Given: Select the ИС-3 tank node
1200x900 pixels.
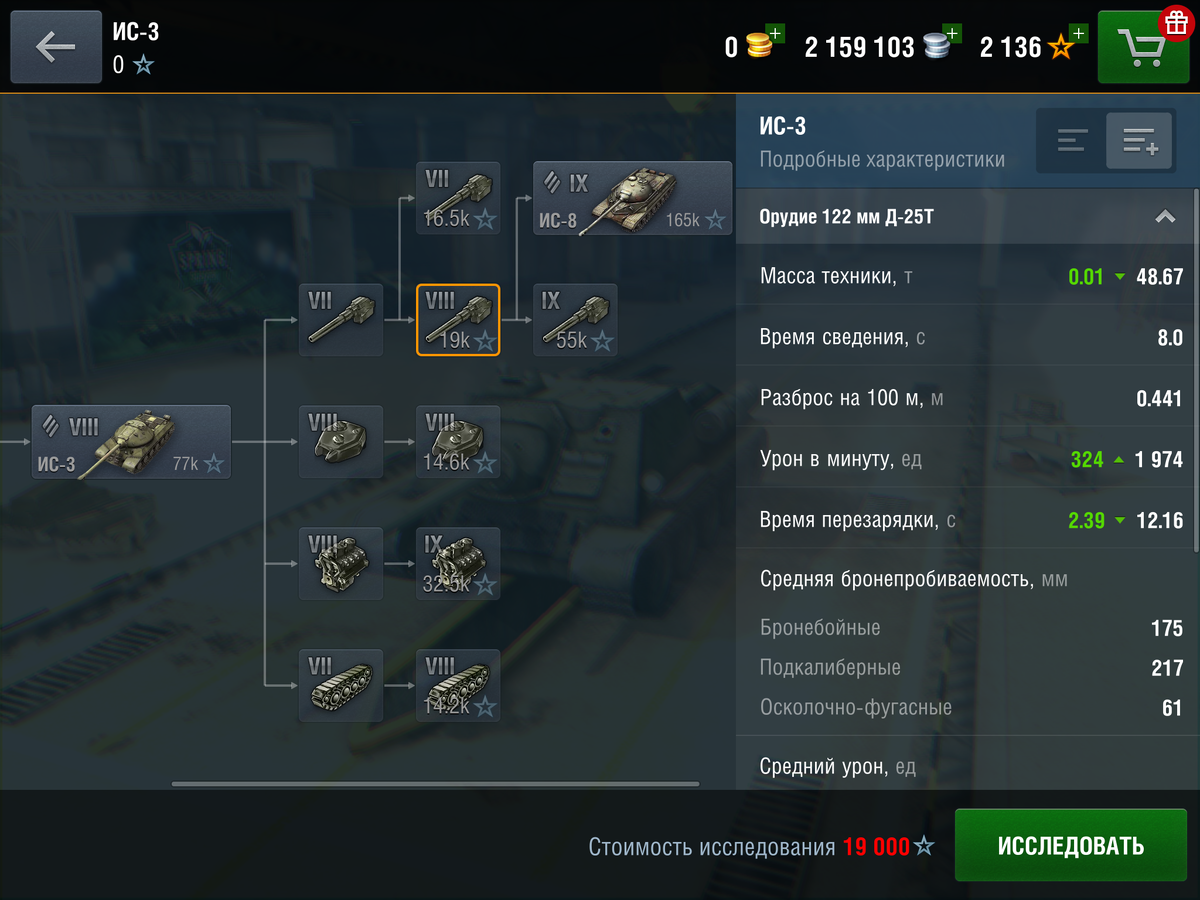Looking at the screenshot, I should [x=131, y=442].
